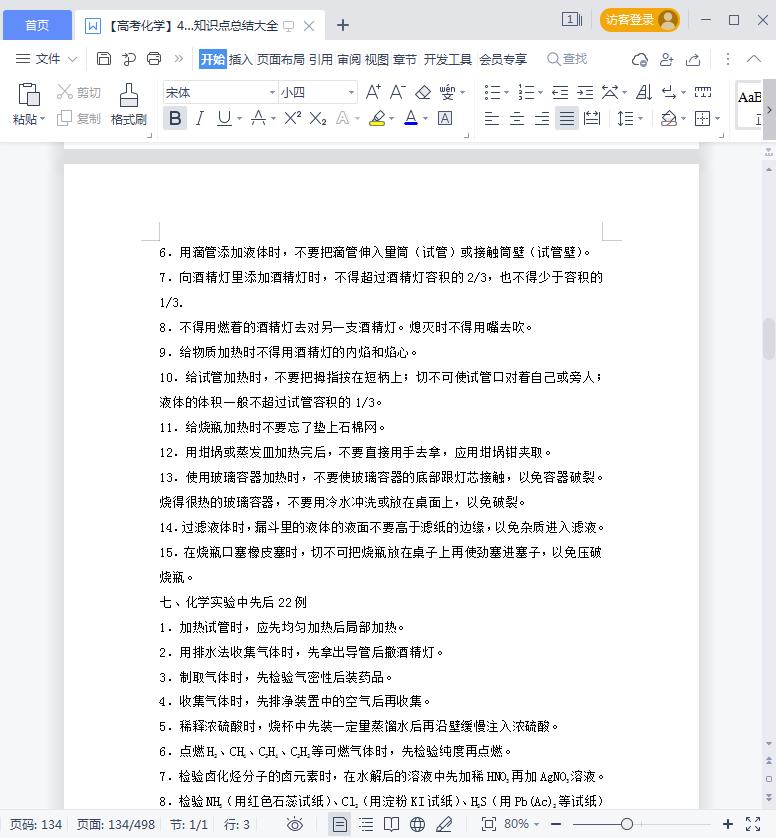776x838 pixels.
Task: Decrease font size with A- icon
Action: (x=398, y=92)
